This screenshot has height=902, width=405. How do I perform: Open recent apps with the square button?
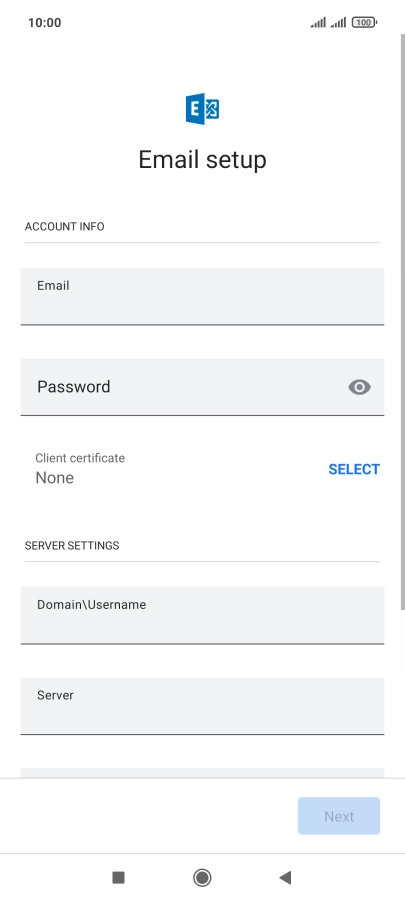[119, 877]
